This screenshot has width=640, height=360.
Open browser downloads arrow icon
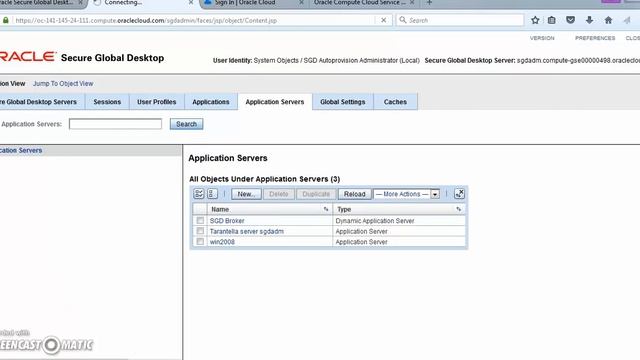[589, 20]
